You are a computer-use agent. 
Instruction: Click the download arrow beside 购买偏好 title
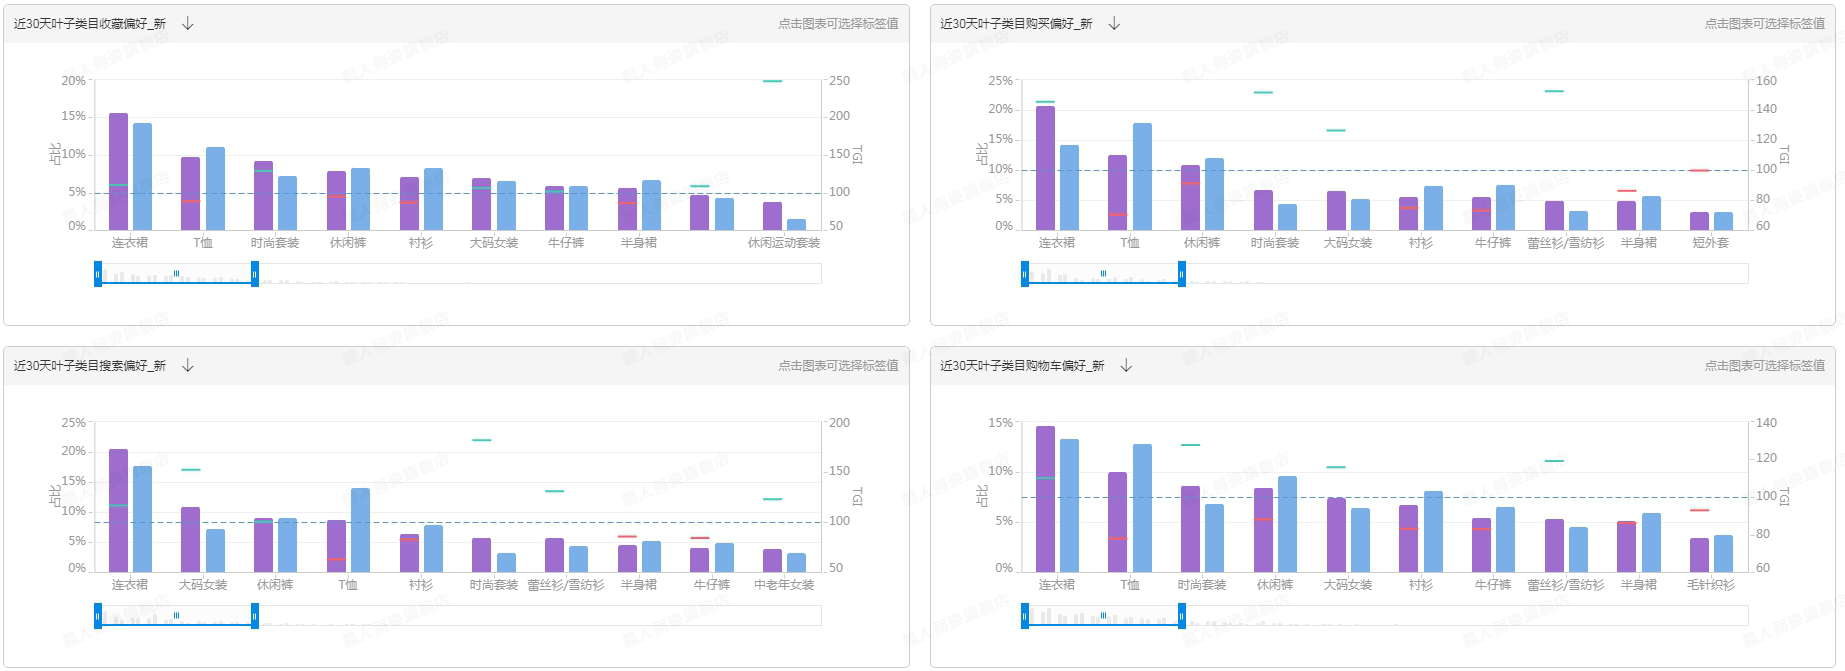coord(1114,23)
